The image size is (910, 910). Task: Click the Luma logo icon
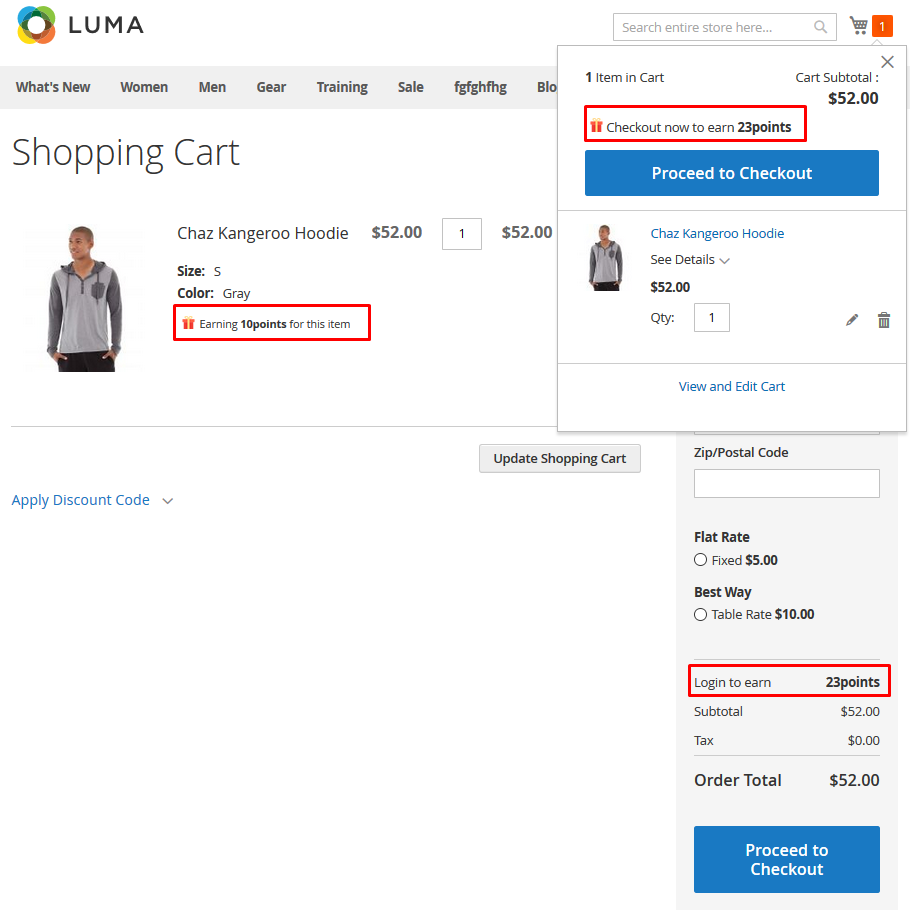pyautogui.click(x=37, y=26)
